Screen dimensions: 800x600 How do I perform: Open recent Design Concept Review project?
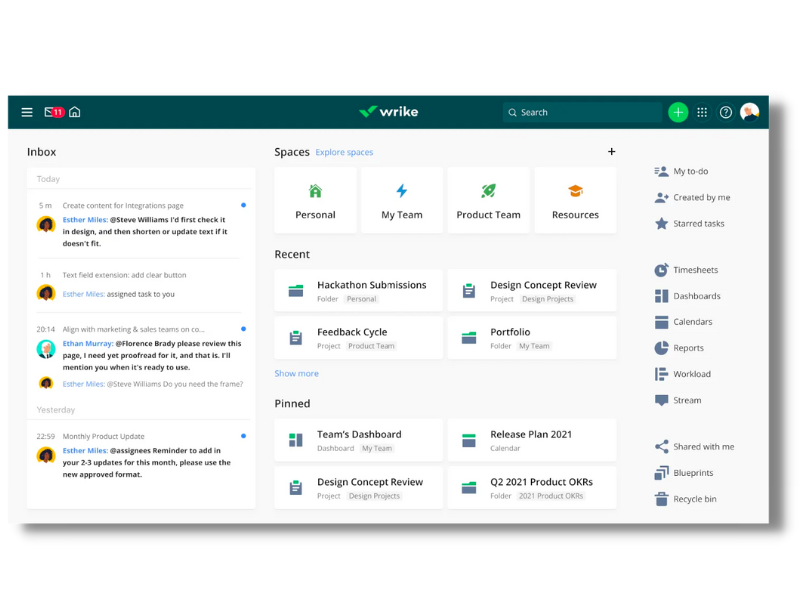pos(532,291)
